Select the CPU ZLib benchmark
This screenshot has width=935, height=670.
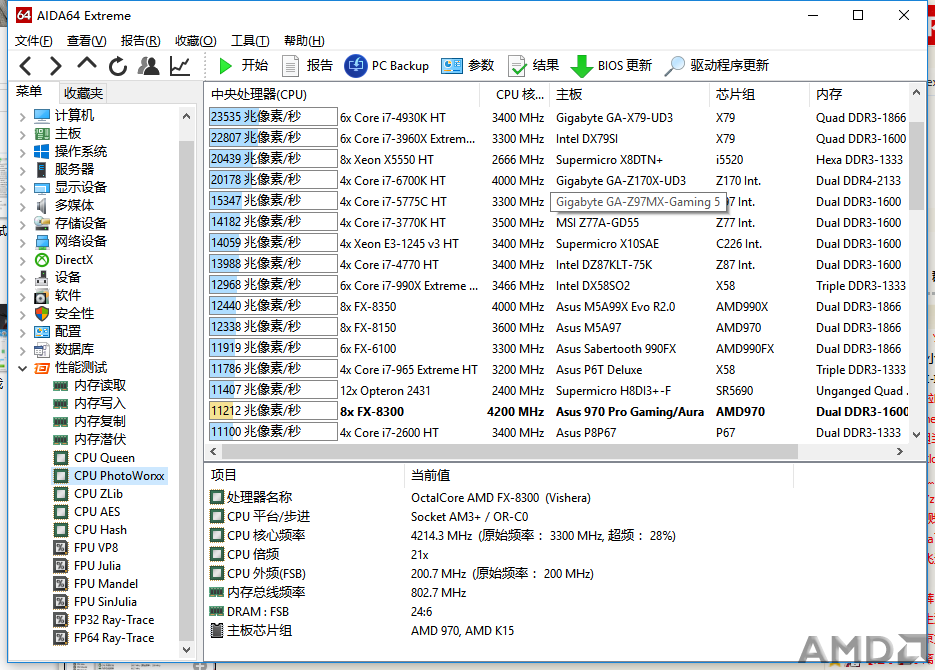coord(98,494)
